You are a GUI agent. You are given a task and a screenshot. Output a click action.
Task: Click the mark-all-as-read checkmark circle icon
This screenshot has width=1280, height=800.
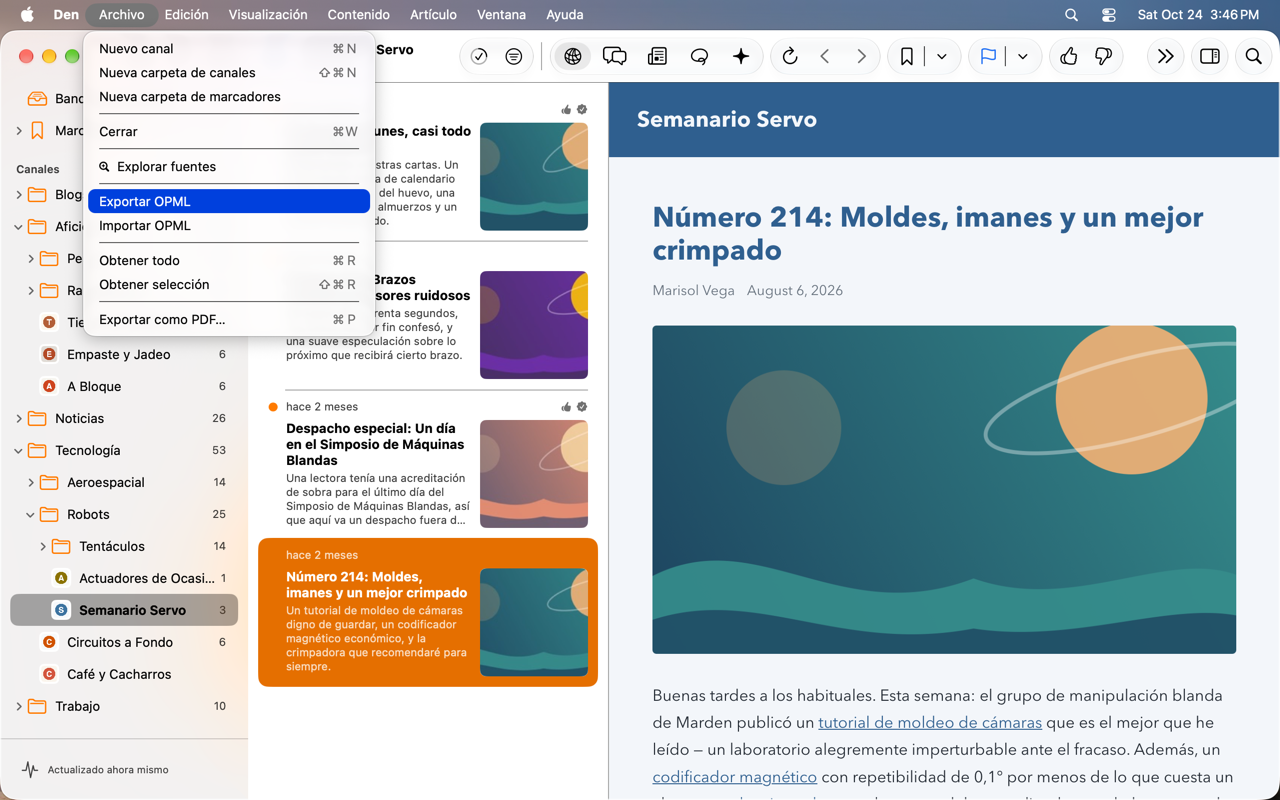click(479, 57)
